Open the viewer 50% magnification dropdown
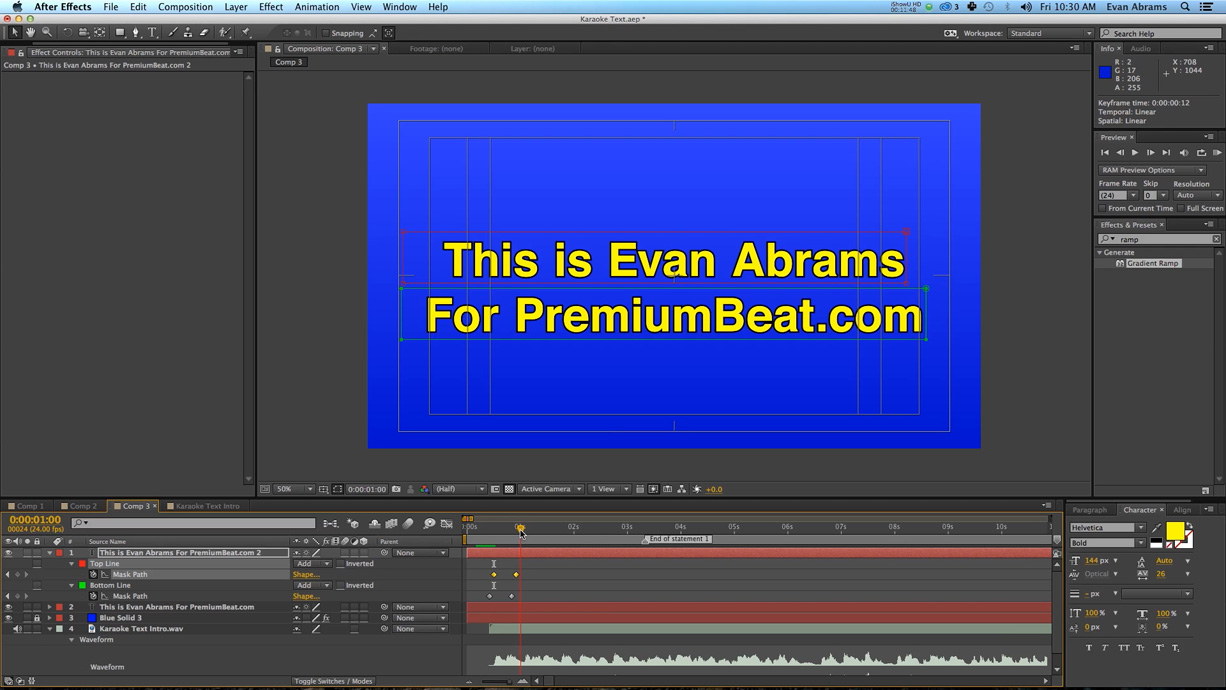This screenshot has height=690, width=1226. pyautogui.click(x=295, y=489)
